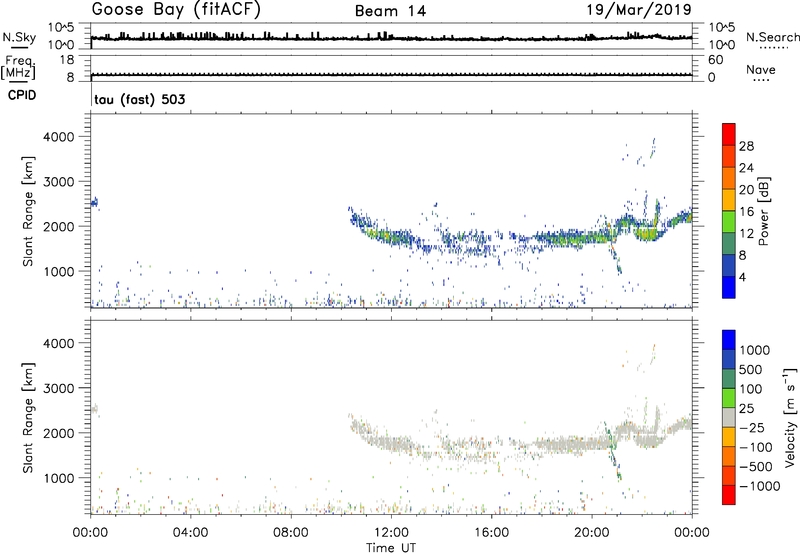Click the 'CPID' label
This screenshot has width=800, height=554.
coord(22,95)
